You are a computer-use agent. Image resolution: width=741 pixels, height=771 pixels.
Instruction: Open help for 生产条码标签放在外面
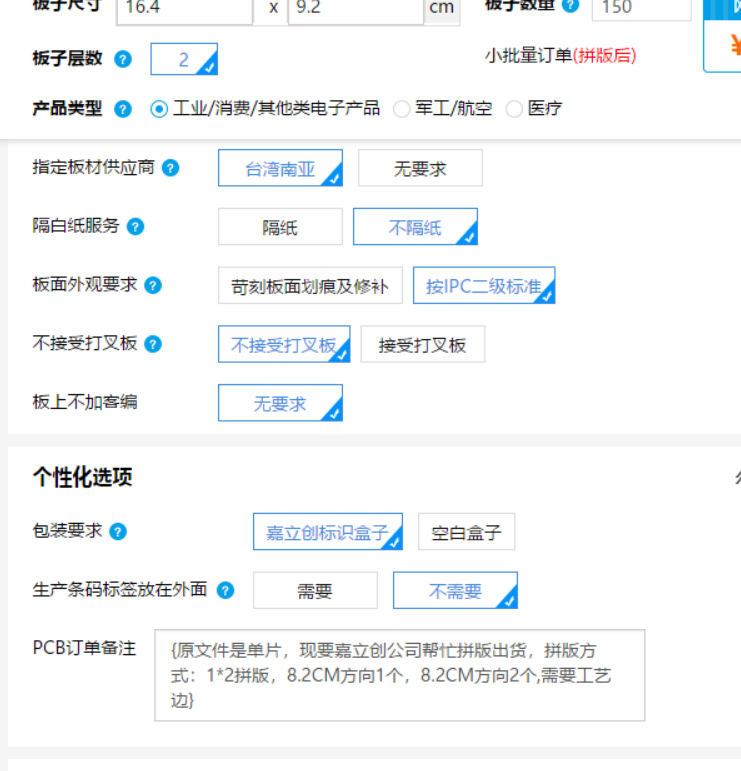[226, 590]
